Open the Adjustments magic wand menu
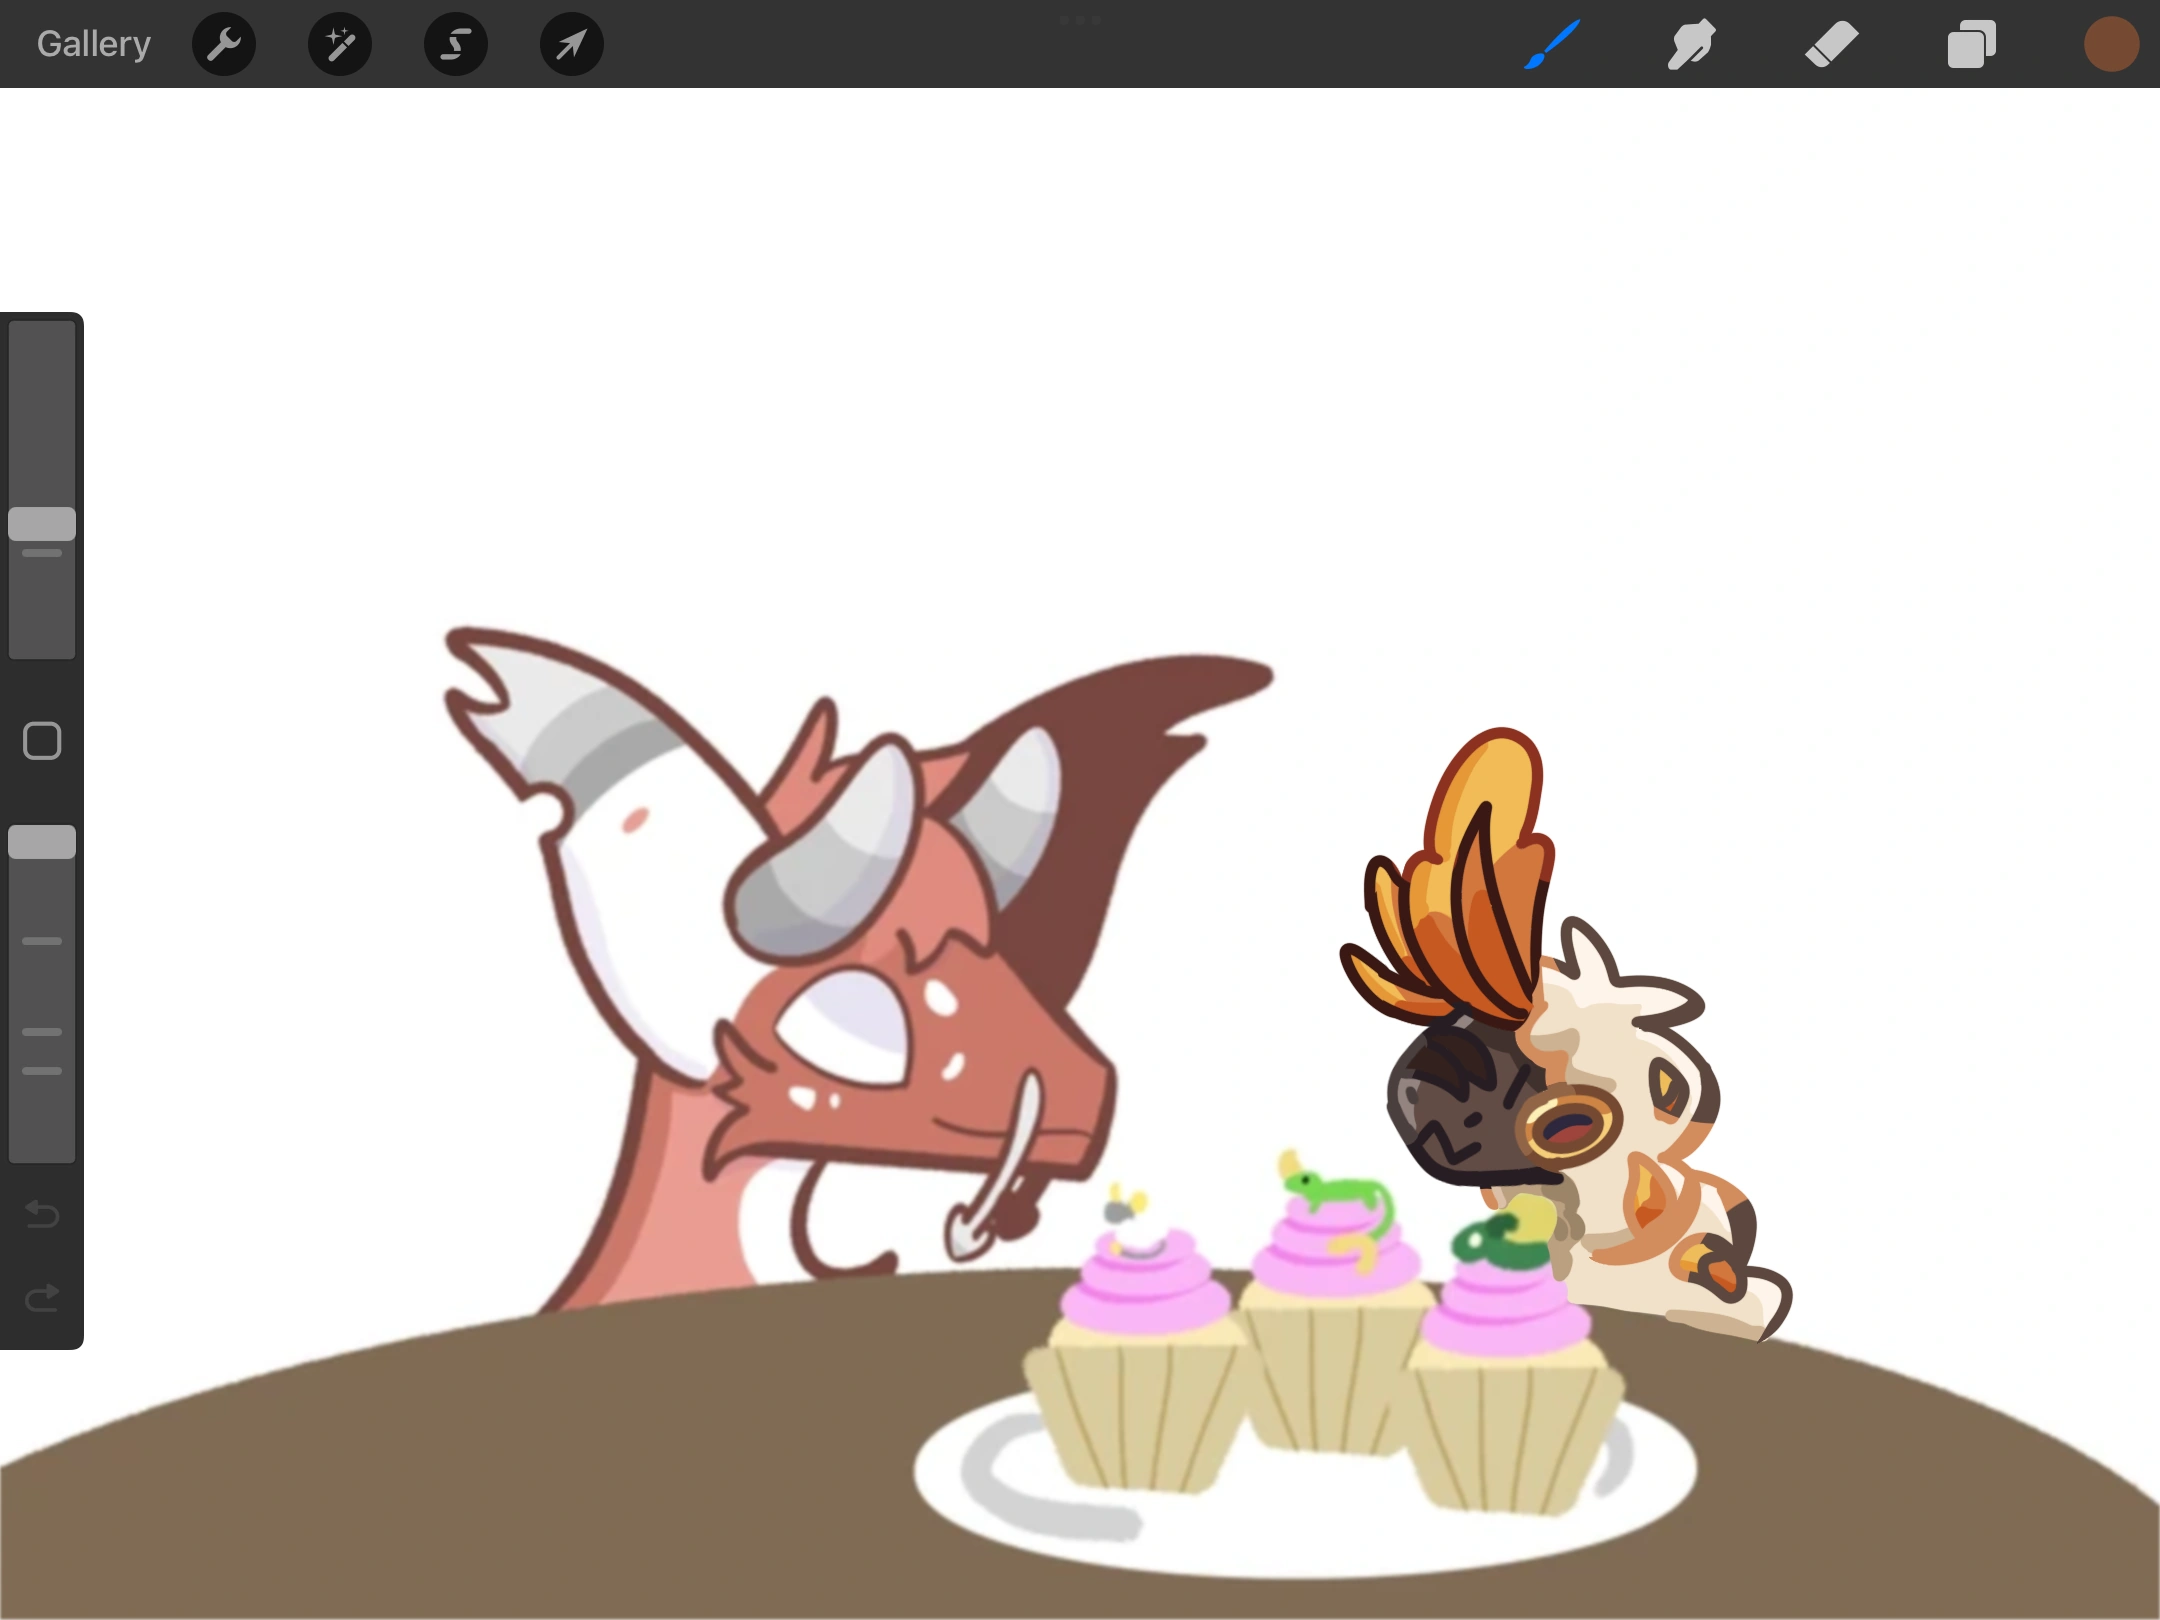This screenshot has width=2160, height=1620. pos(340,44)
